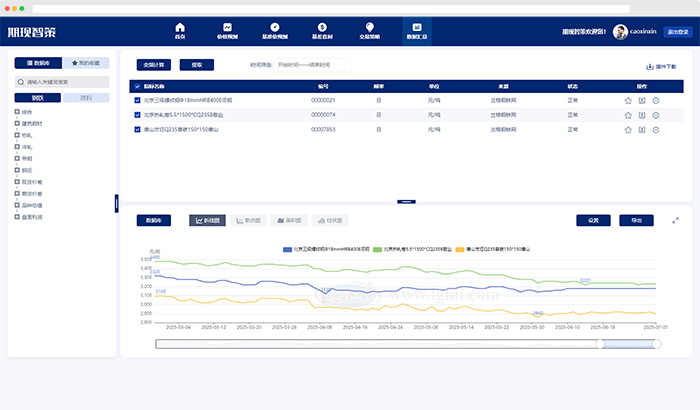Remove third row using minus circle icon
Image resolution: width=700 pixels, height=410 pixels.
(656, 129)
